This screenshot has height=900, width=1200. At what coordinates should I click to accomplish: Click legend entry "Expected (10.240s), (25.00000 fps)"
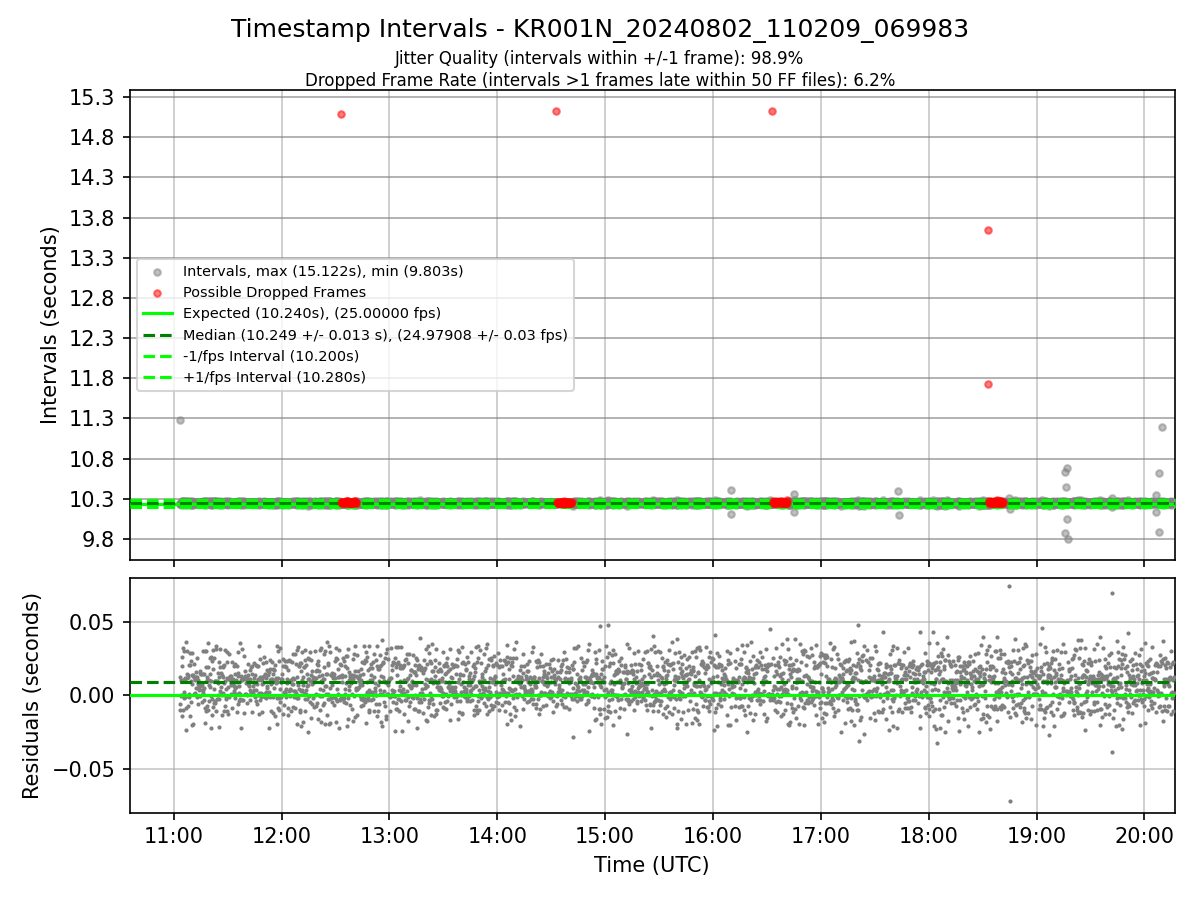pyautogui.click(x=312, y=313)
